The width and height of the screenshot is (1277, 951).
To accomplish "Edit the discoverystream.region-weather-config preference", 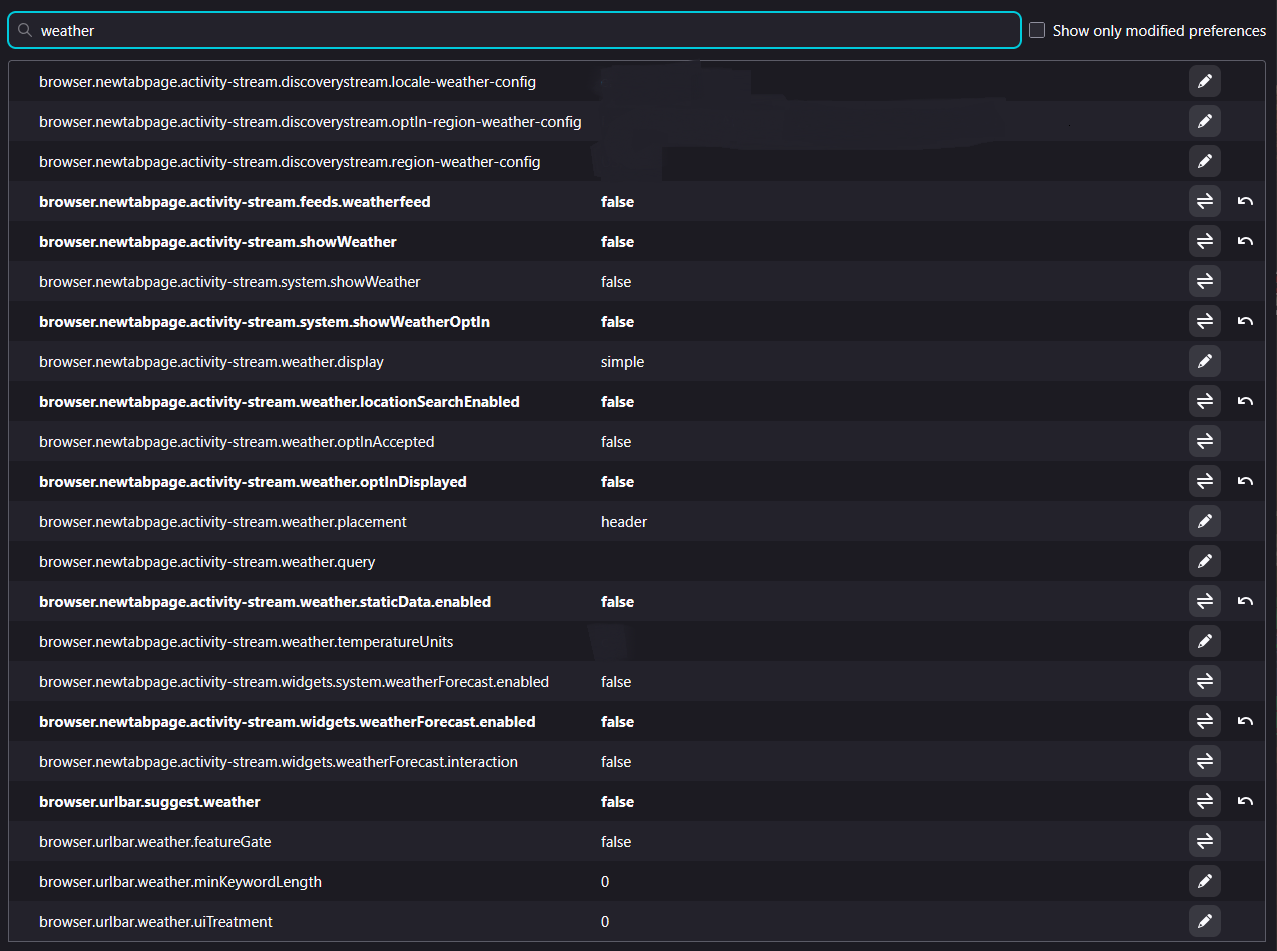I will [1204, 161].
